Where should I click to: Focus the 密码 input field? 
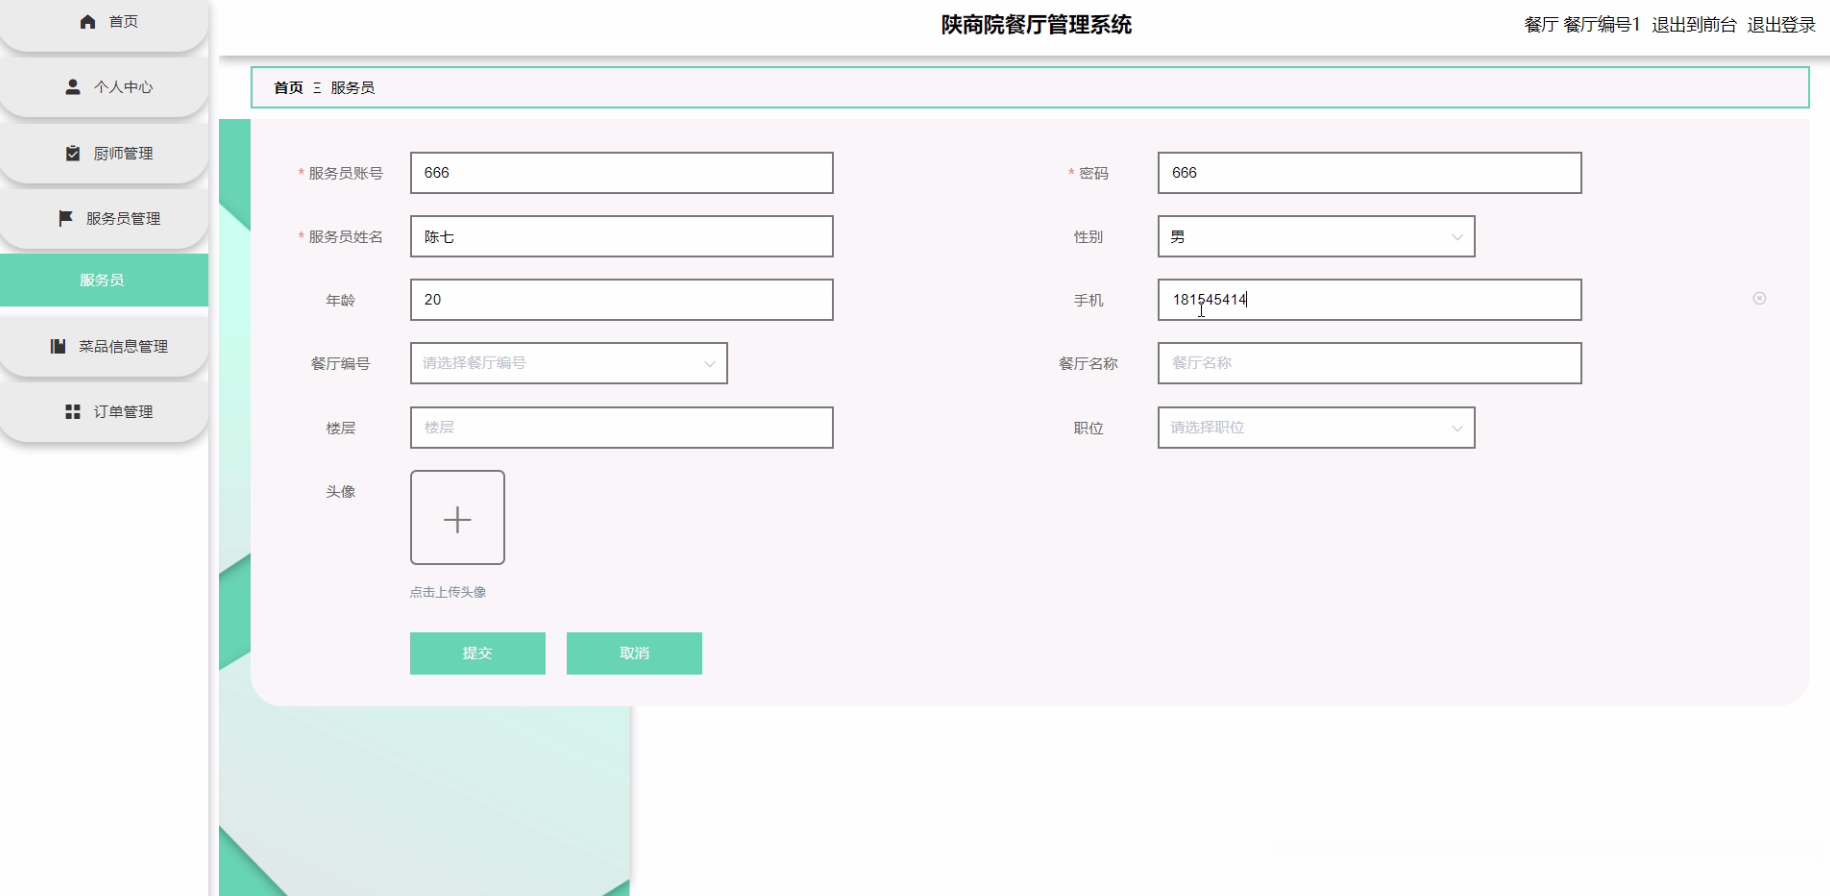[x=1370, y=173]
